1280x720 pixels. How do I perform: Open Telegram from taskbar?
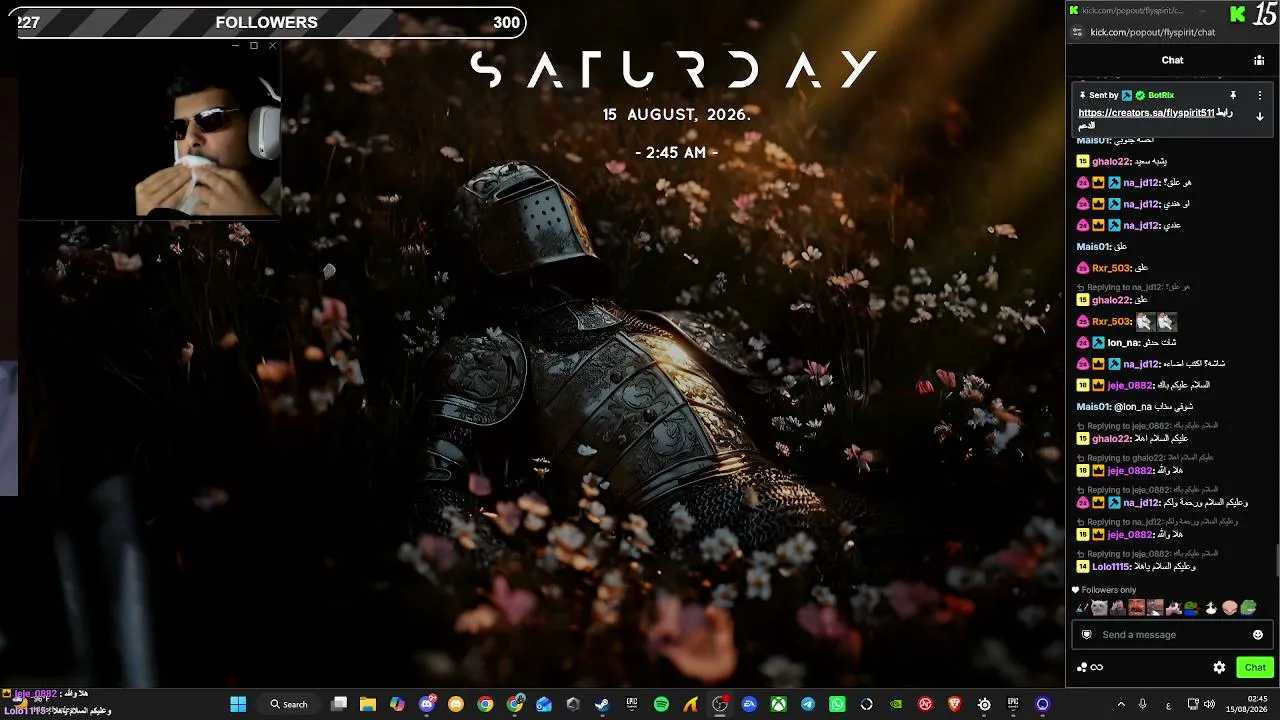[808, 704]
